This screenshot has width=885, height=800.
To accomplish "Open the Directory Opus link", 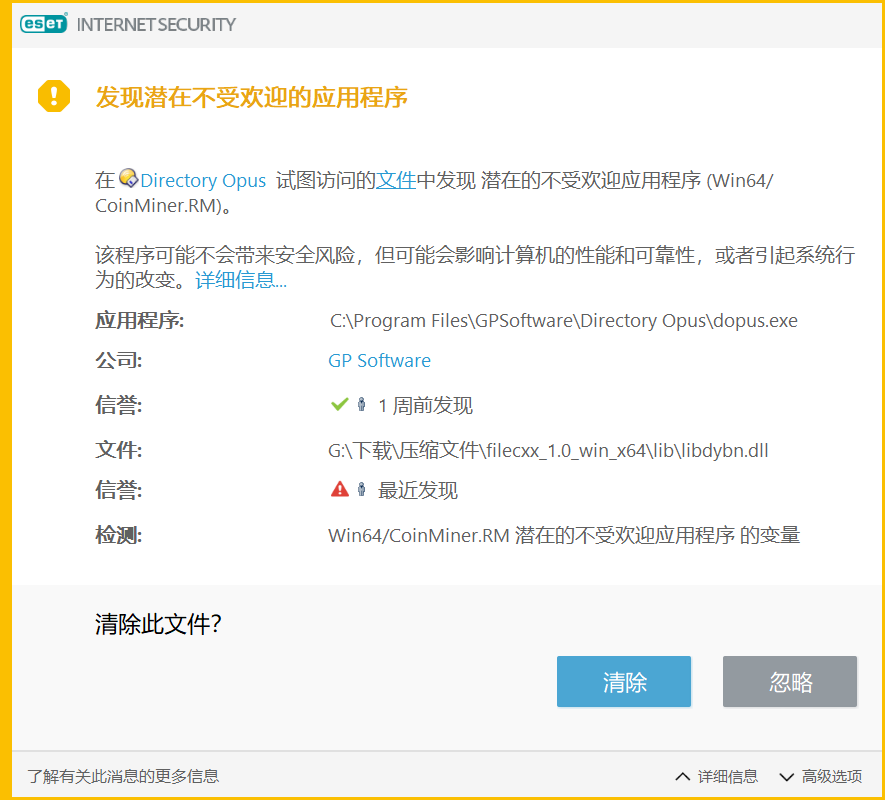I will 203,181.
